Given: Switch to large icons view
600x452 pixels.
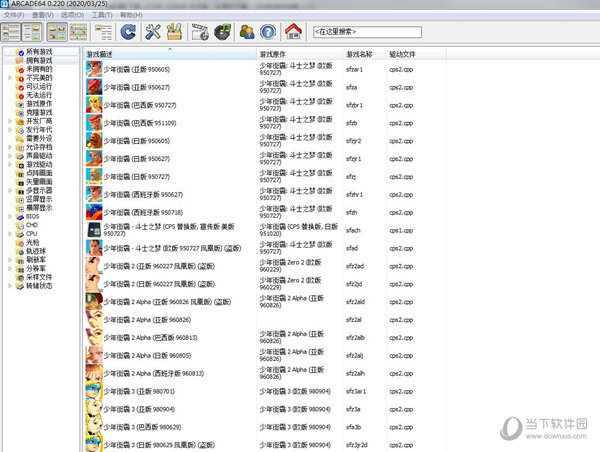Looking at the screenshot, I should point(57,32).
